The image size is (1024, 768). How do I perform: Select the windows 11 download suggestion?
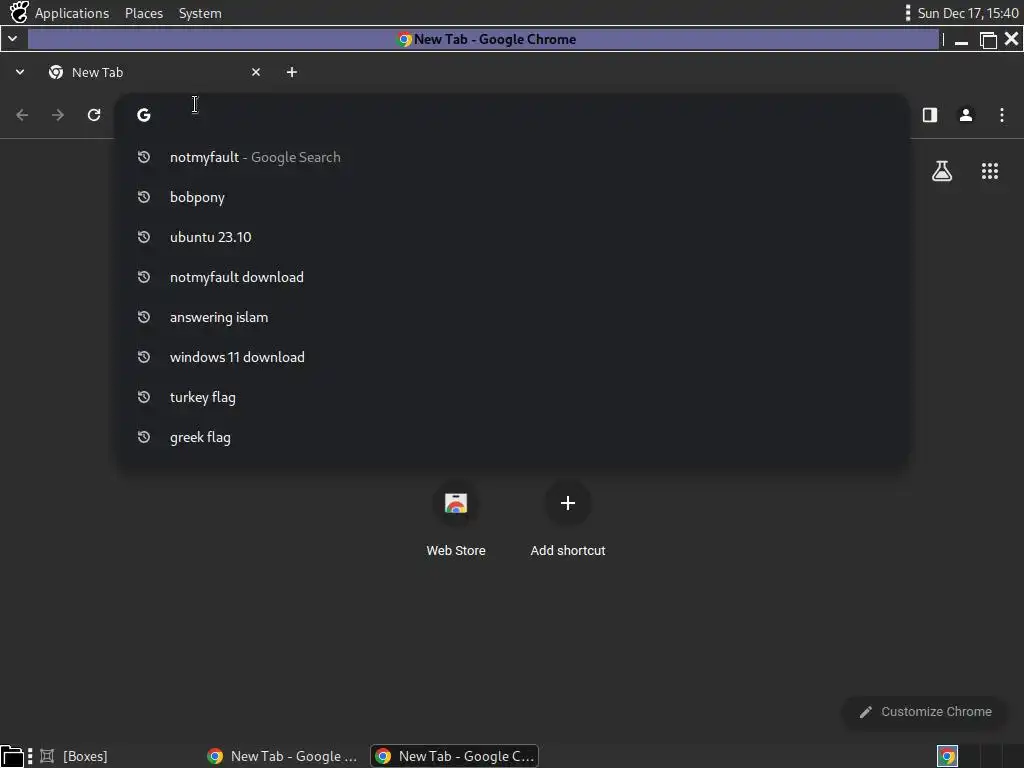coord(513,357)
